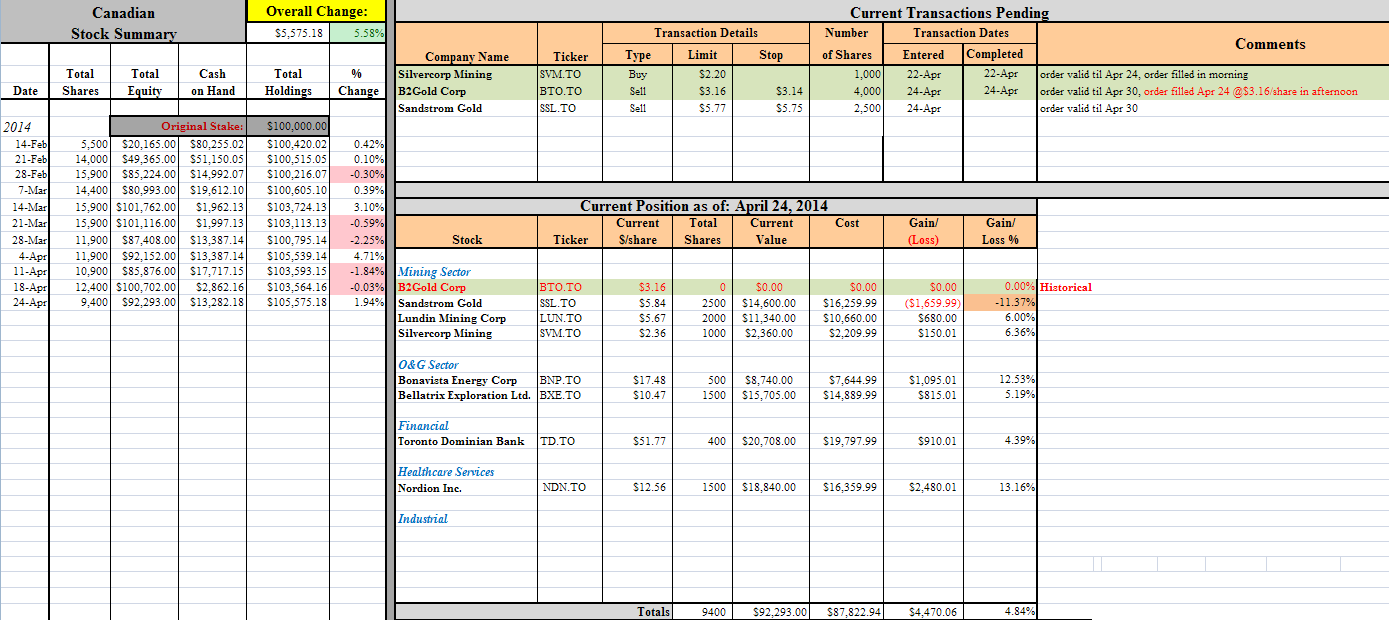This screenshot has width=1389, height=620.
Task: Select the -0.30% change for 28-Feb
Action: [357, 174]
